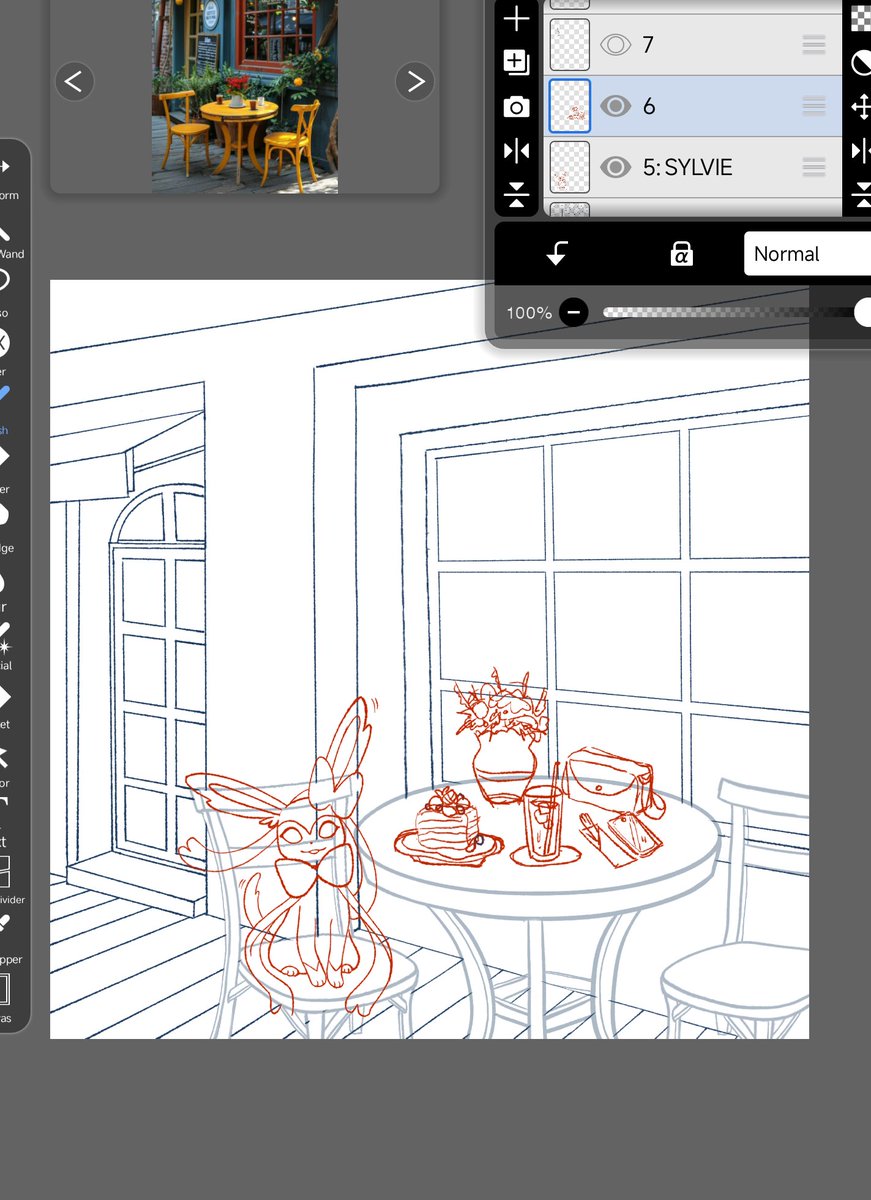Grab layer 7 reorder handle
Image resolution: width=871 pixels, height=1200 pixels.
814,45
